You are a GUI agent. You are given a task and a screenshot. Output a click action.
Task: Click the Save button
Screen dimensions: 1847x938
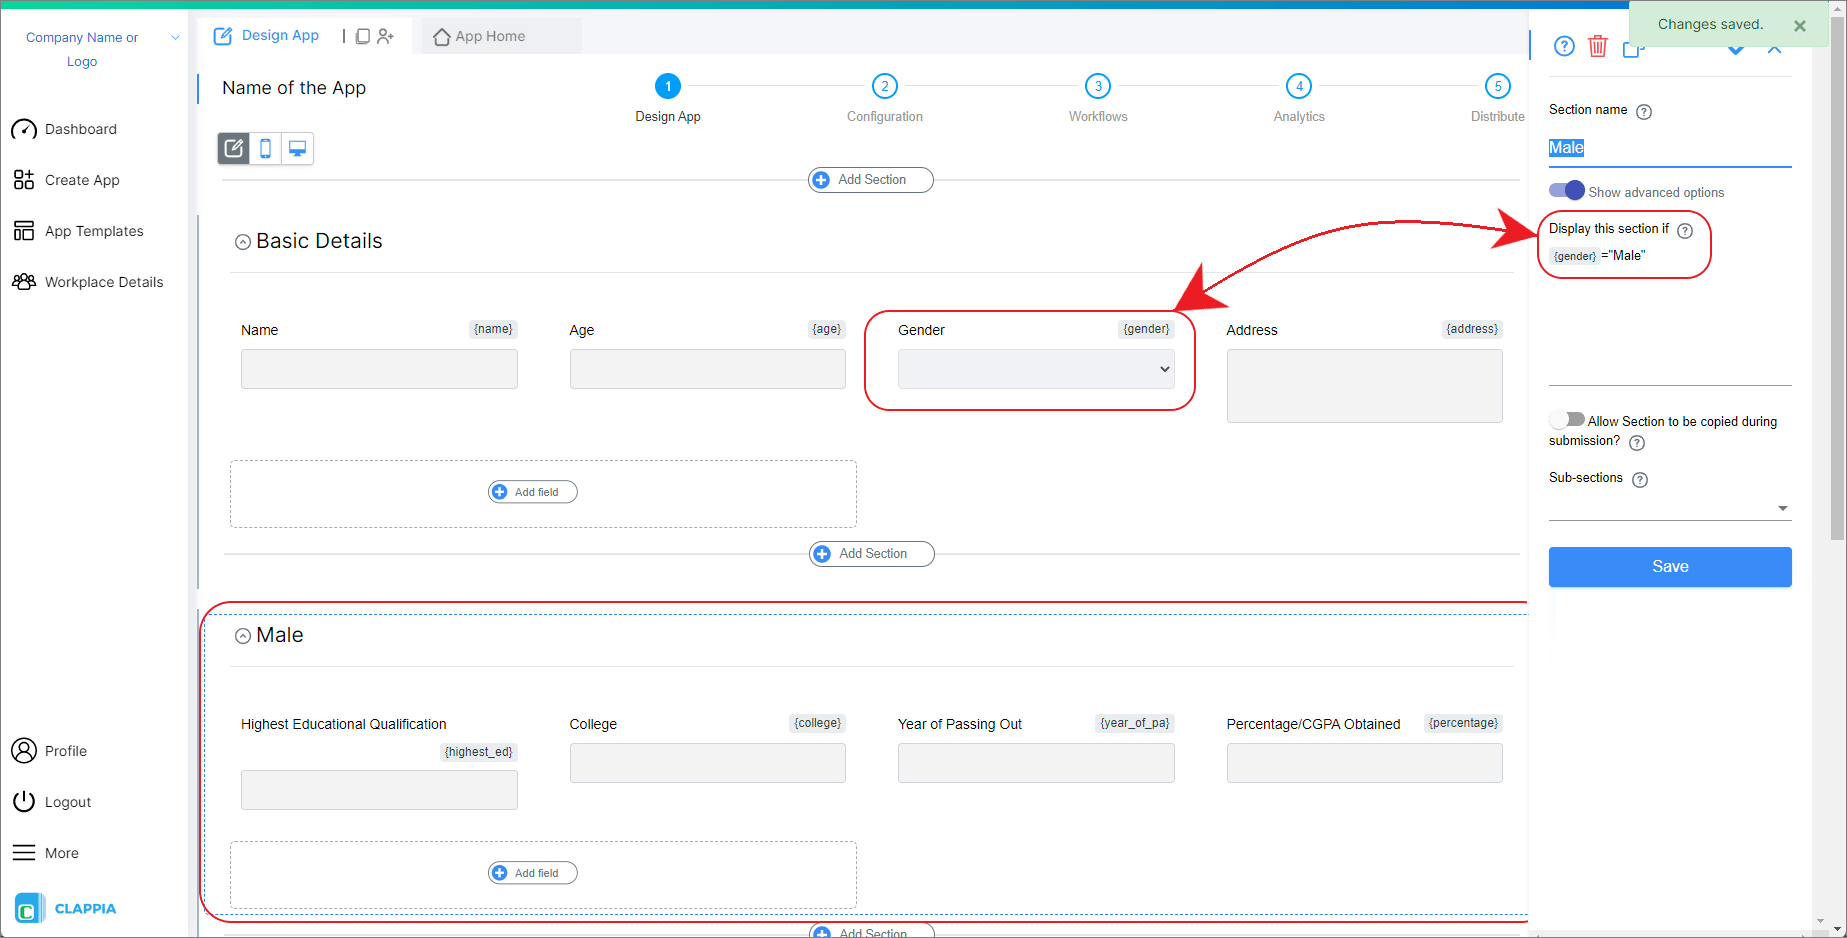(1669, 566)
